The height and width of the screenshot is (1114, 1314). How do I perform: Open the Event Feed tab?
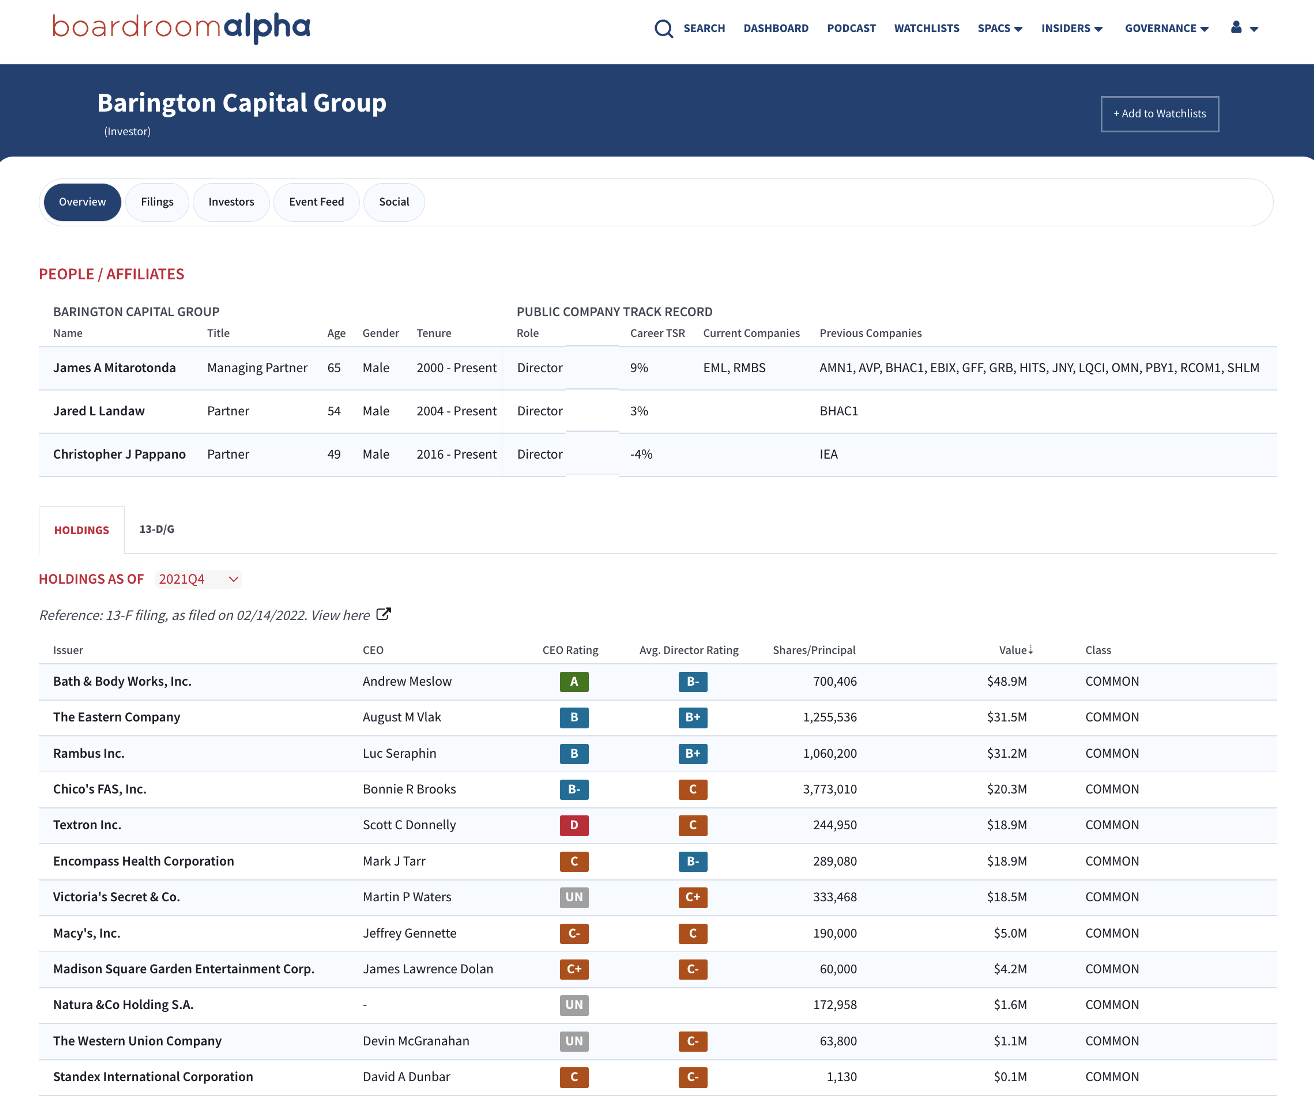(x=316, y=202)
